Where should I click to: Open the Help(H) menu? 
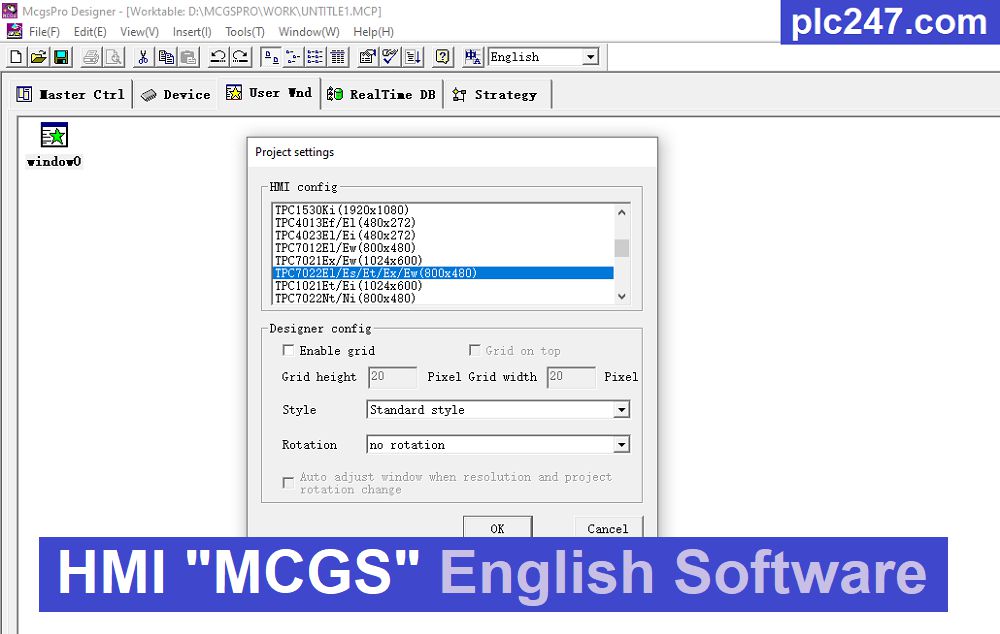pyautogui.click(x=373, y=32)
